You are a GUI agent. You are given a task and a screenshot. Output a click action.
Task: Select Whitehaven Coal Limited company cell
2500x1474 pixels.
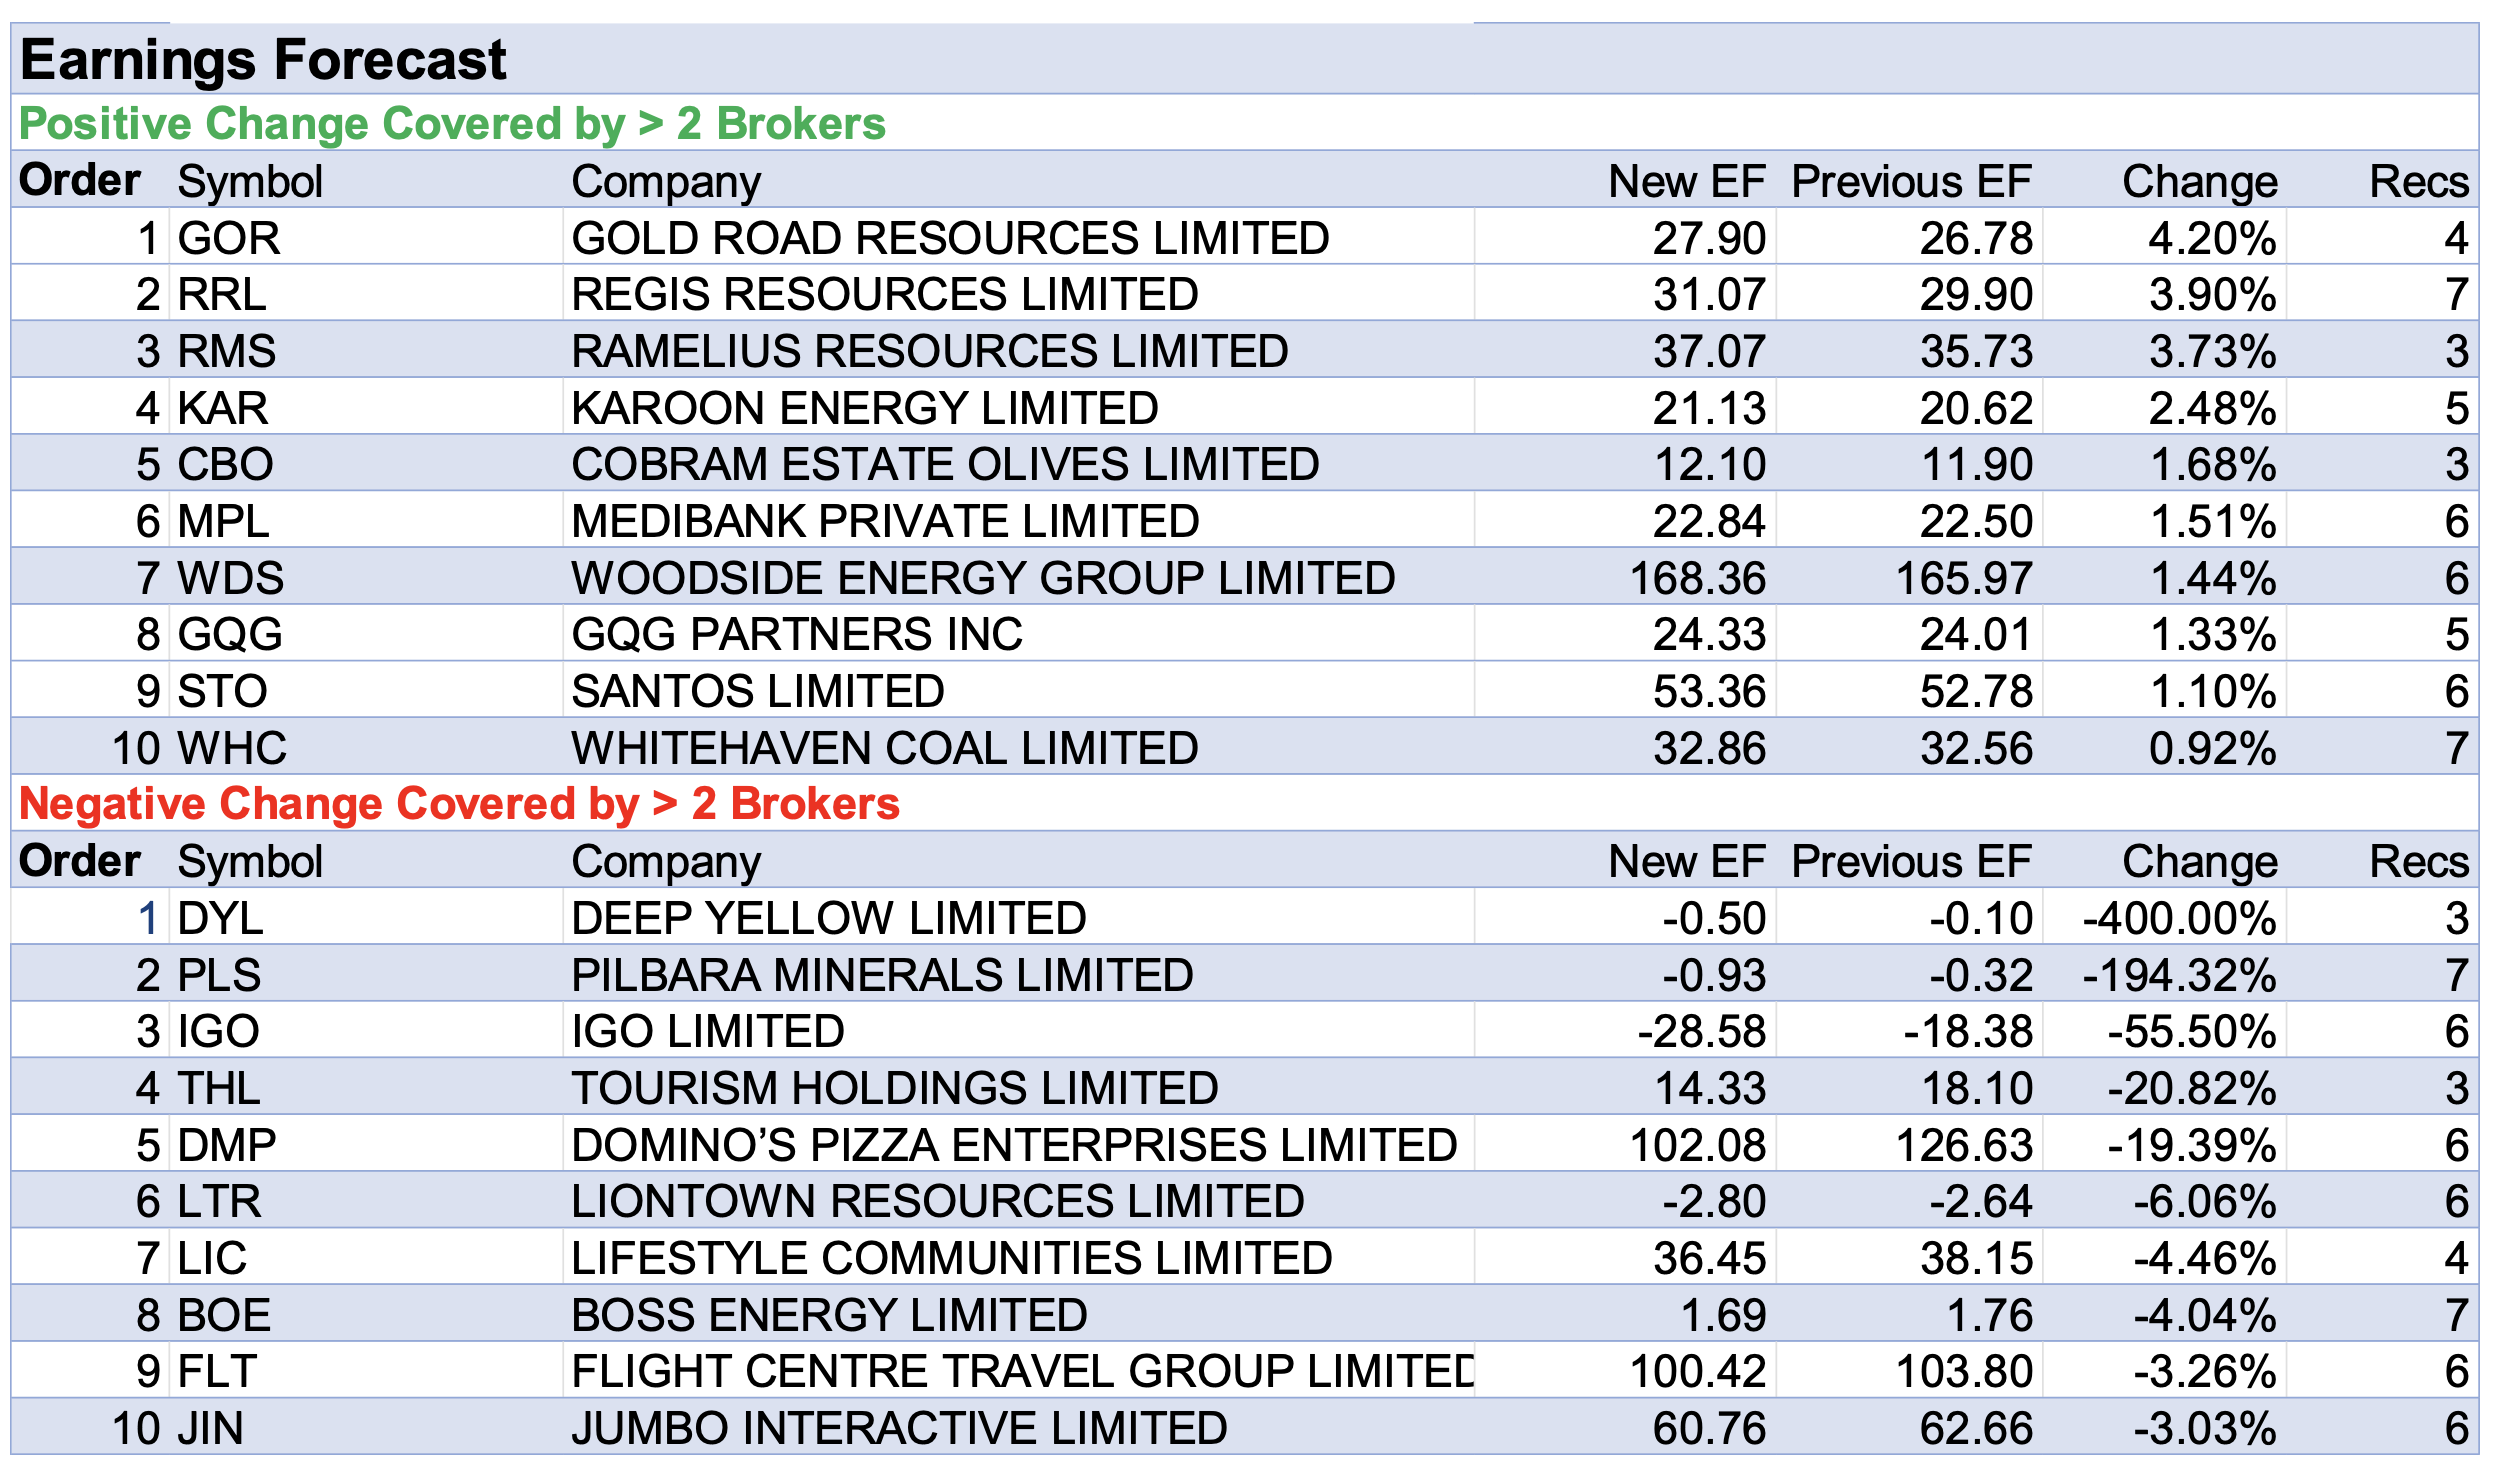click(884, 748)
